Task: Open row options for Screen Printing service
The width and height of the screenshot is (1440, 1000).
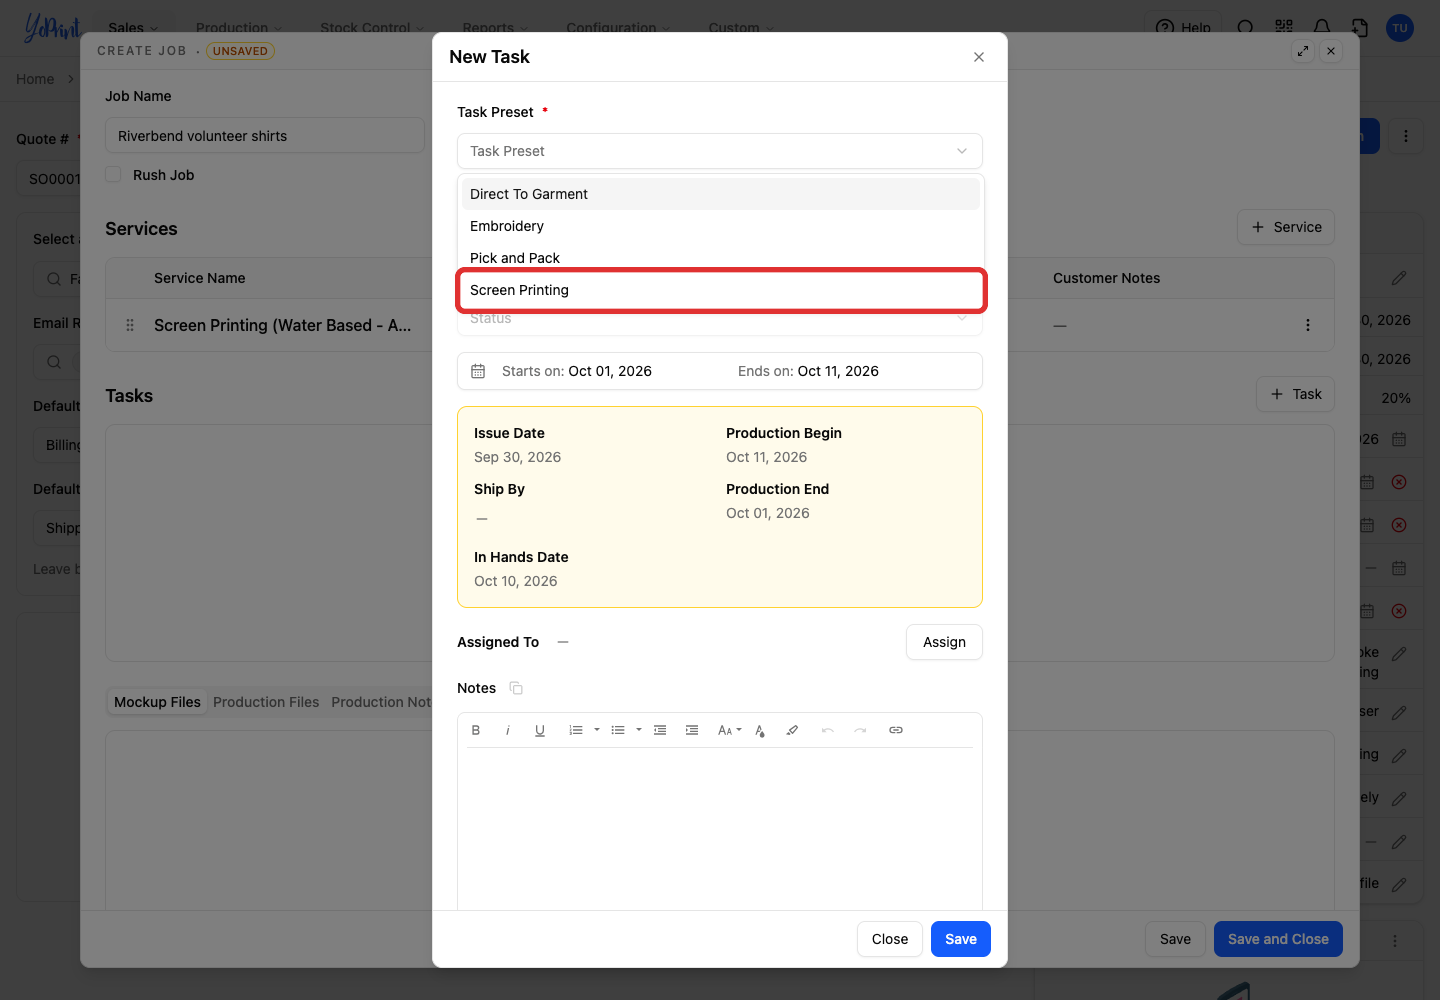Action: click(1308, 325)
